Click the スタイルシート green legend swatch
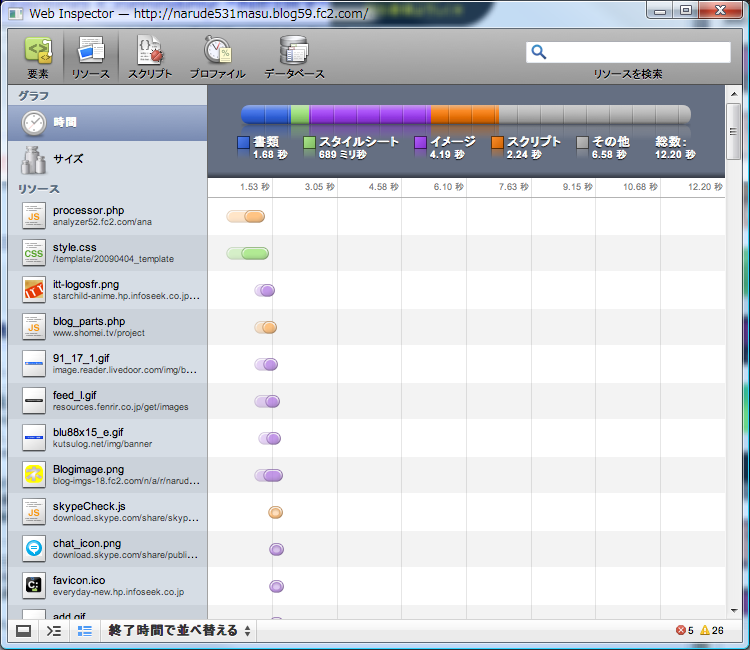 tap(309, 142)
